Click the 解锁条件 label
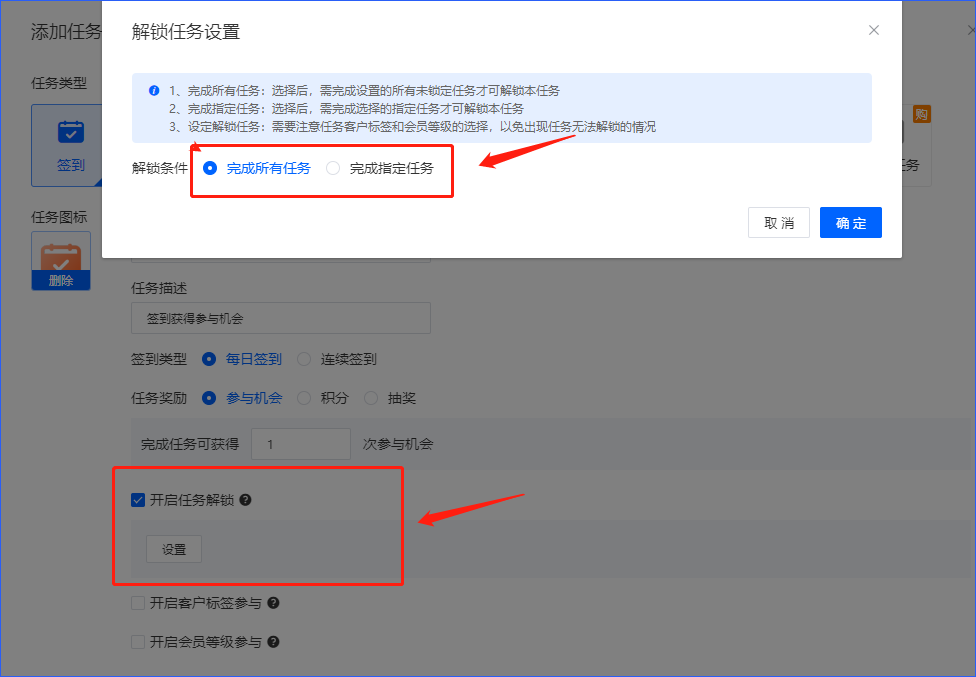 click(x=159, y=168)
